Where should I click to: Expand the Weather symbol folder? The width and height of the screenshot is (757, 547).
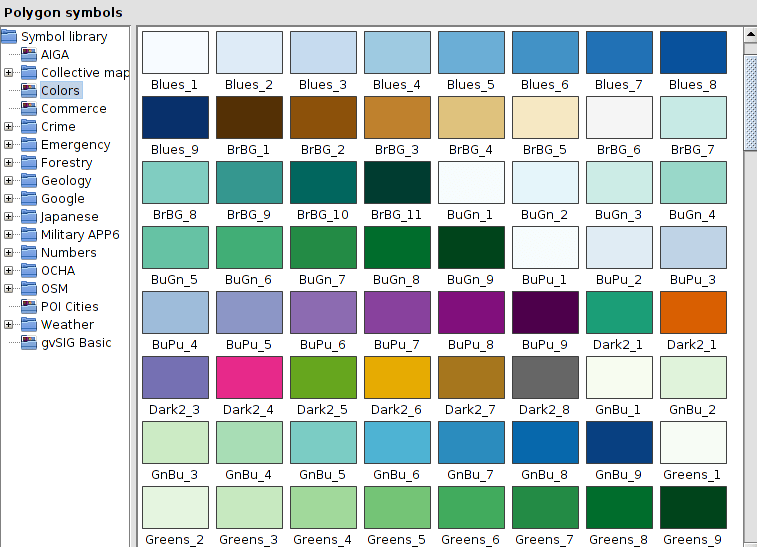(x=9, y=325)
